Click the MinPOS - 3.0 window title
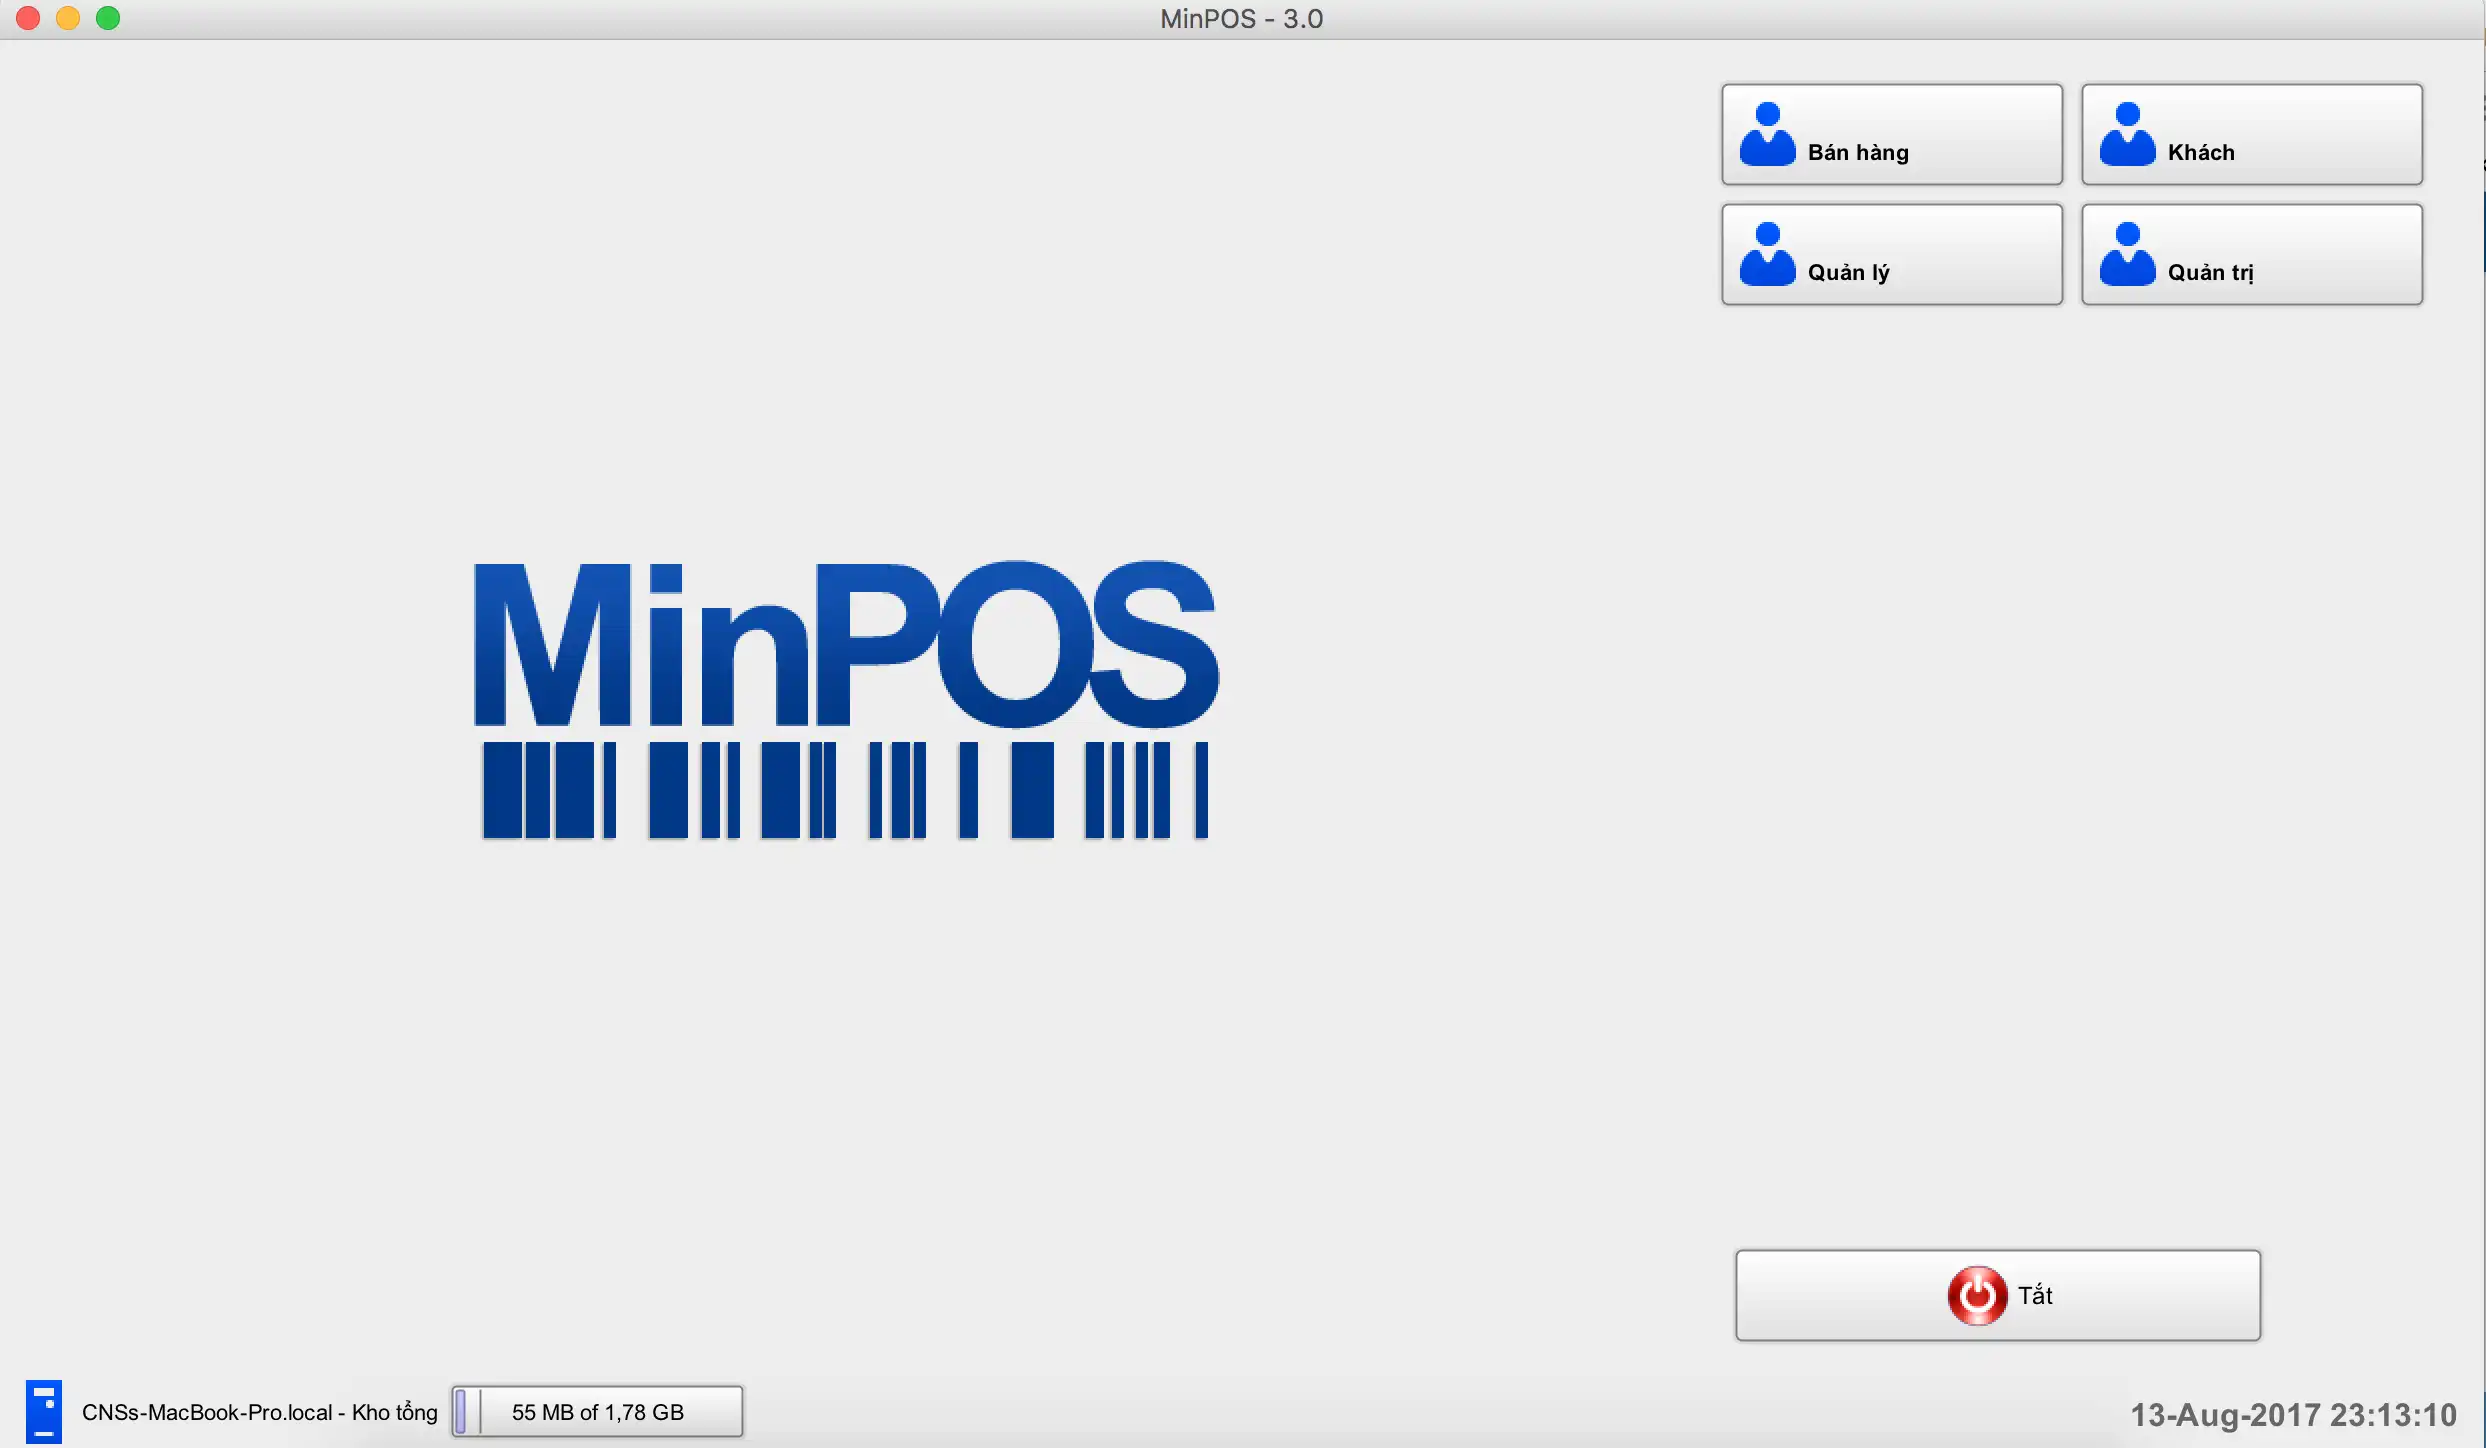 (1241, 19)
